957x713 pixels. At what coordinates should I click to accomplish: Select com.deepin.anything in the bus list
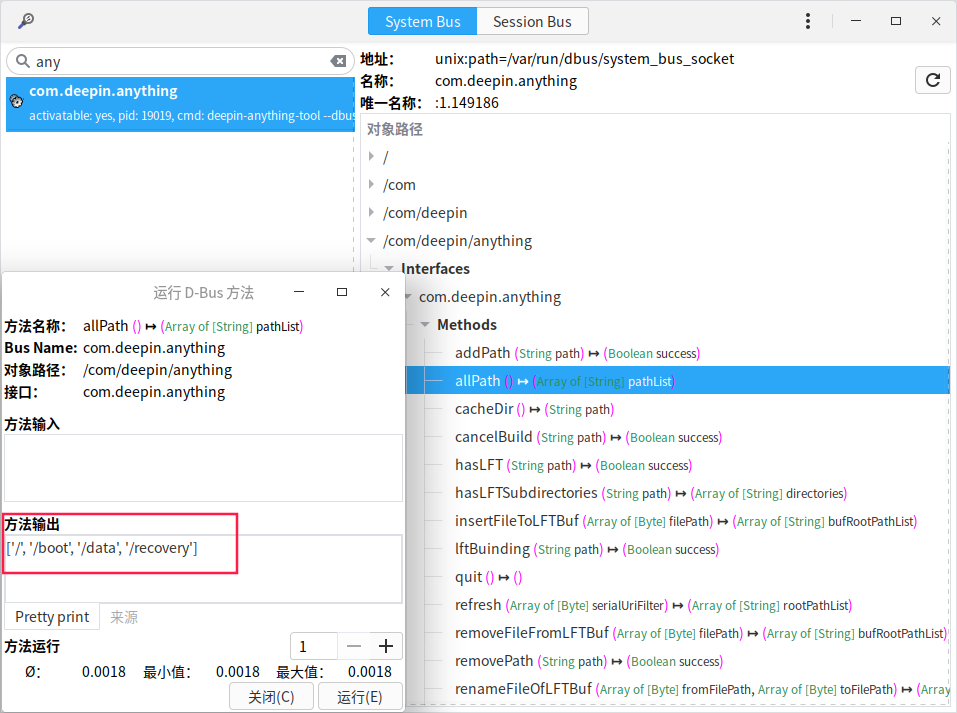pyautogui.click(x=180, y=104)
